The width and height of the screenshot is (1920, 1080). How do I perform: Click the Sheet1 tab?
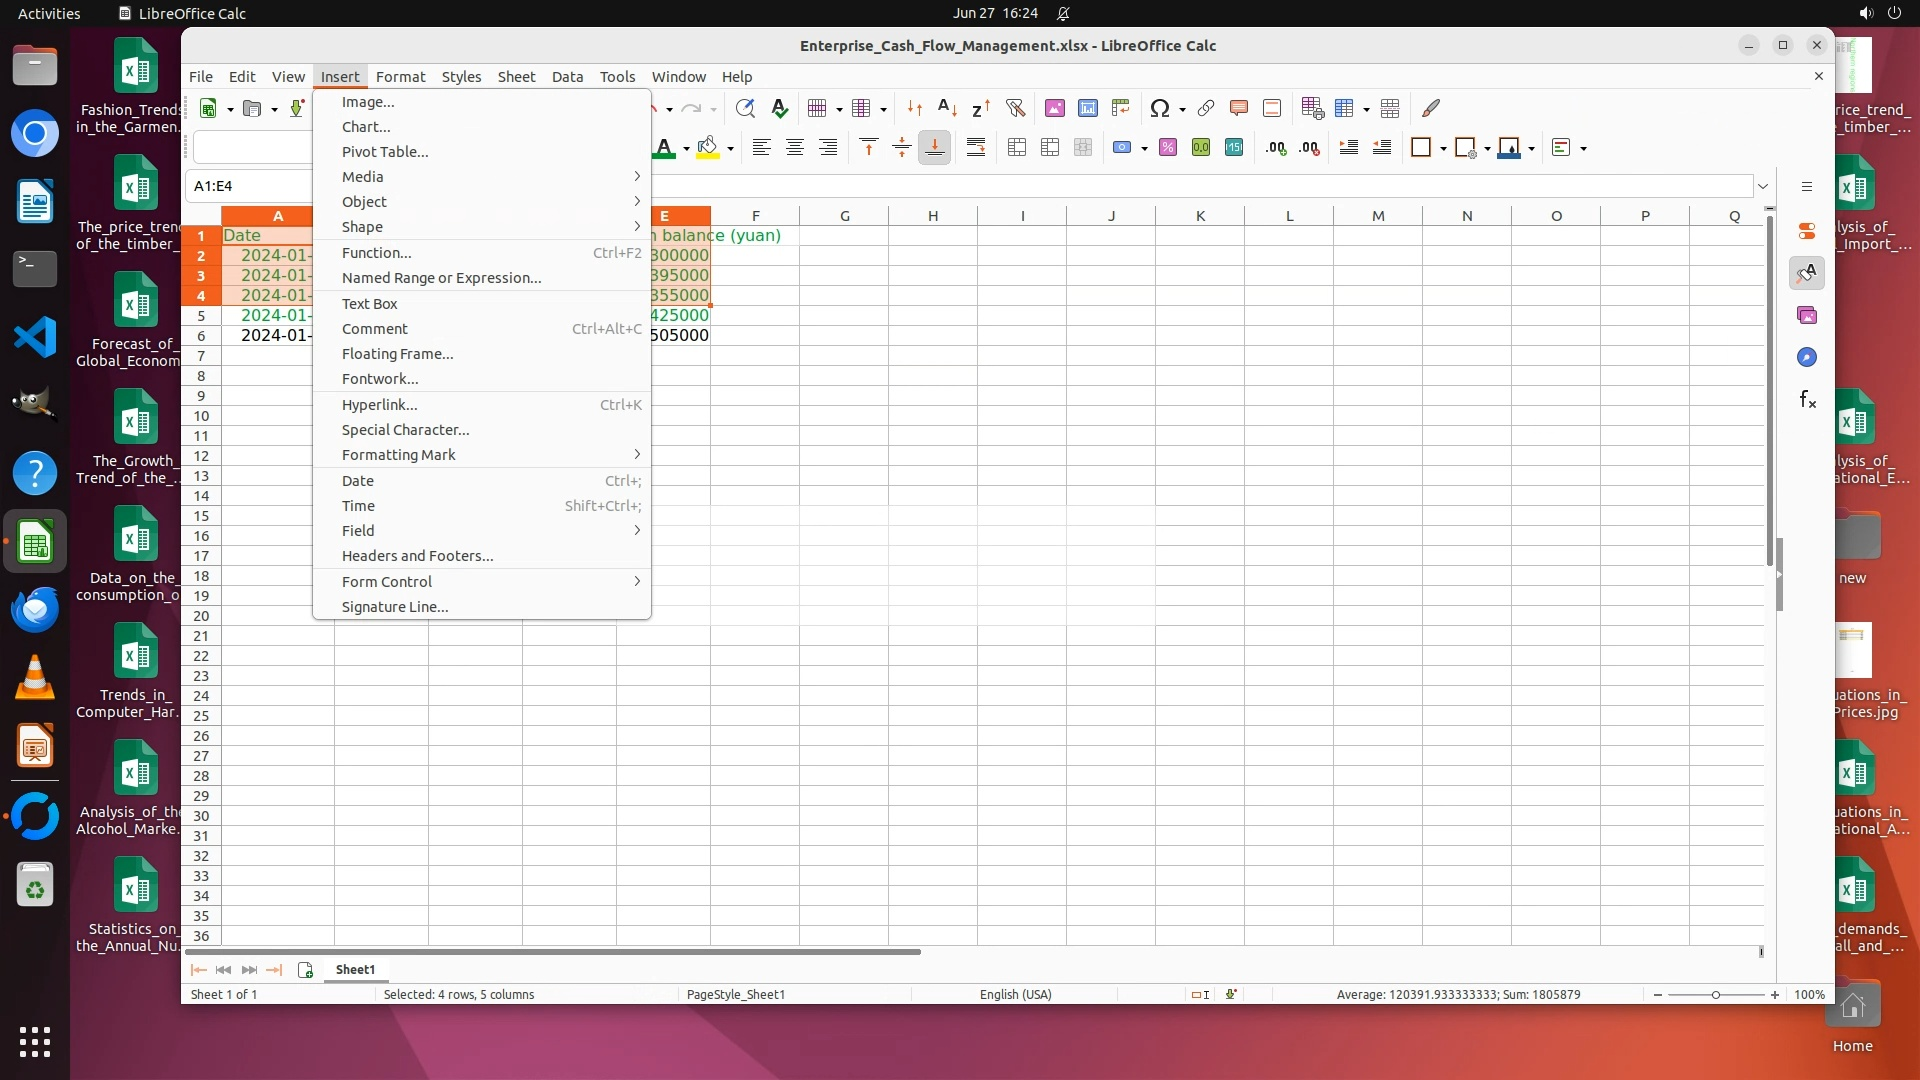pos(355,970)
